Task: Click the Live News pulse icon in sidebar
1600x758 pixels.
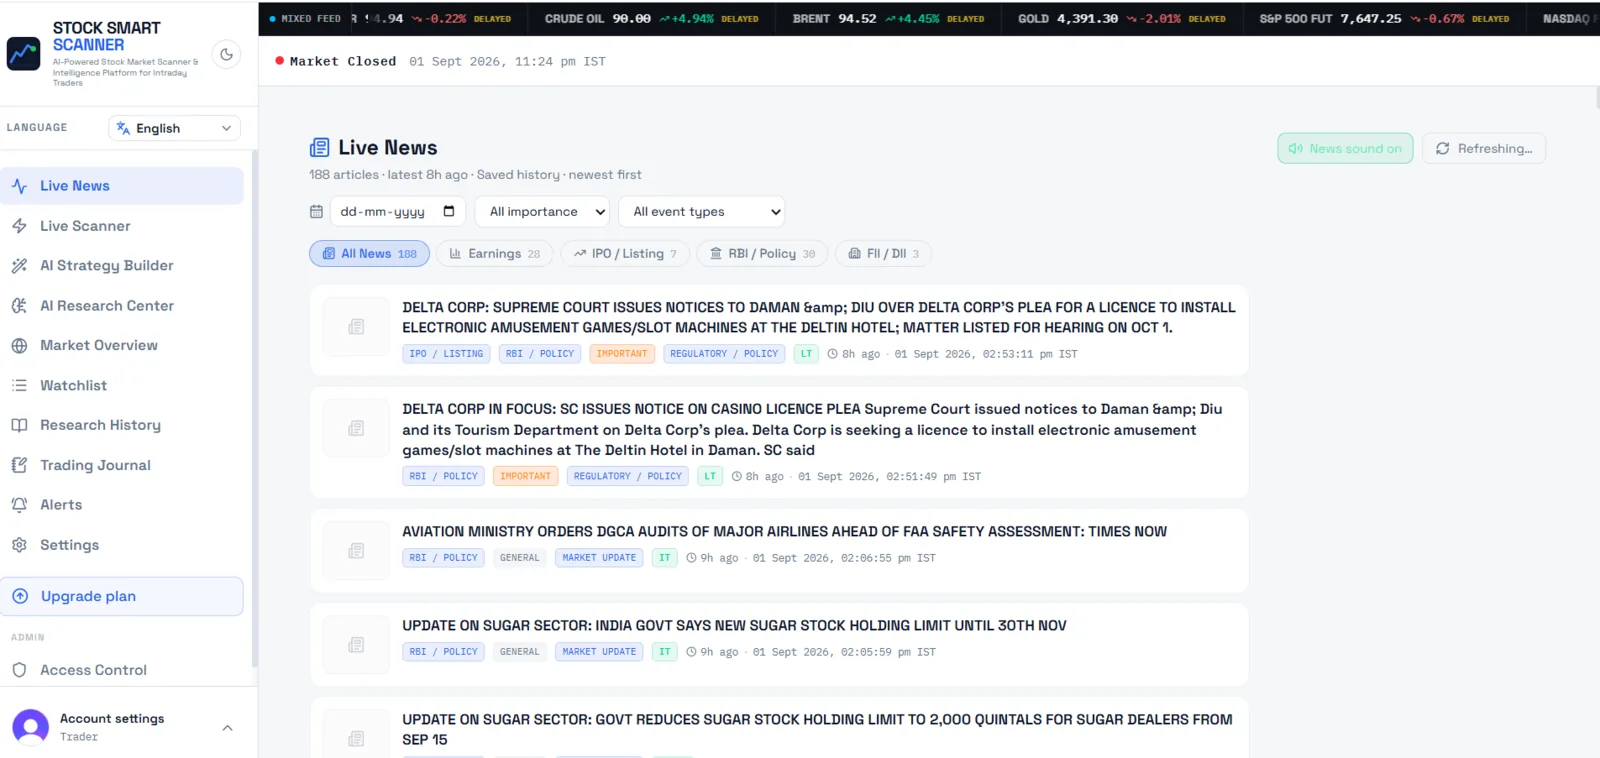Action: [19, 186]
